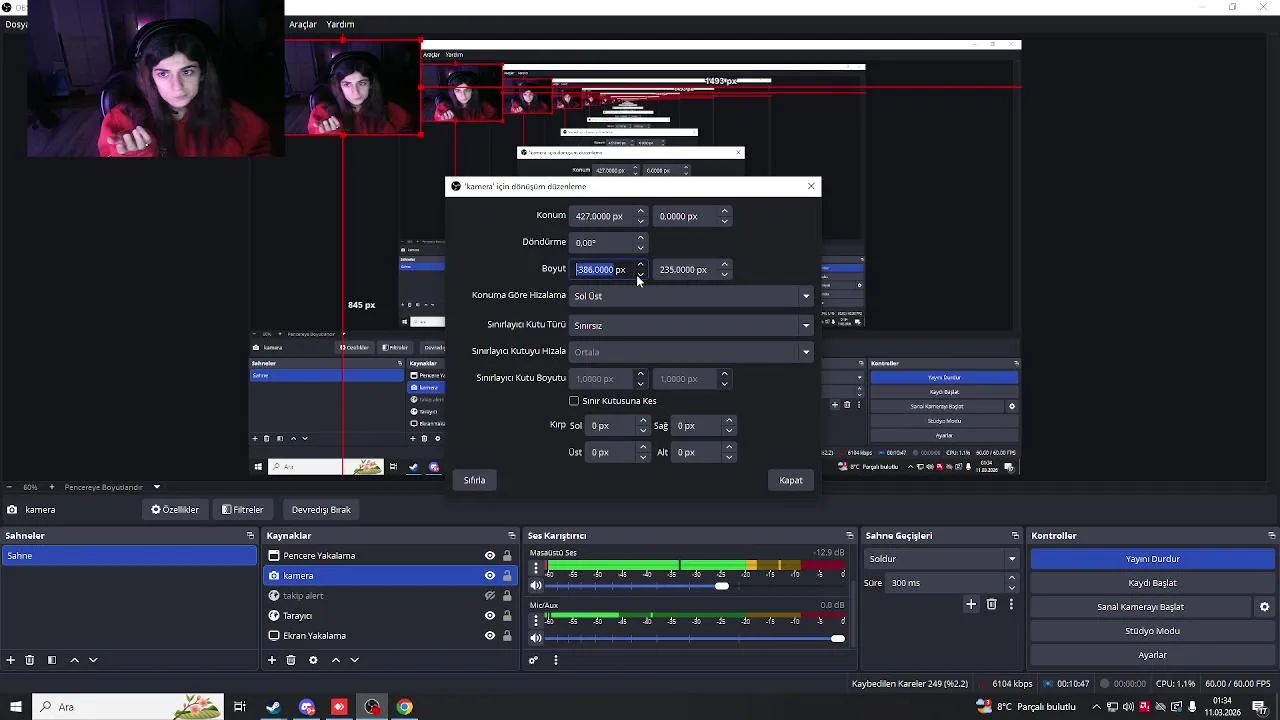Click Sıfırla button in transform dialog
Image resolution: width=1280 pixels, height=720 pixels.
(474, 480)
